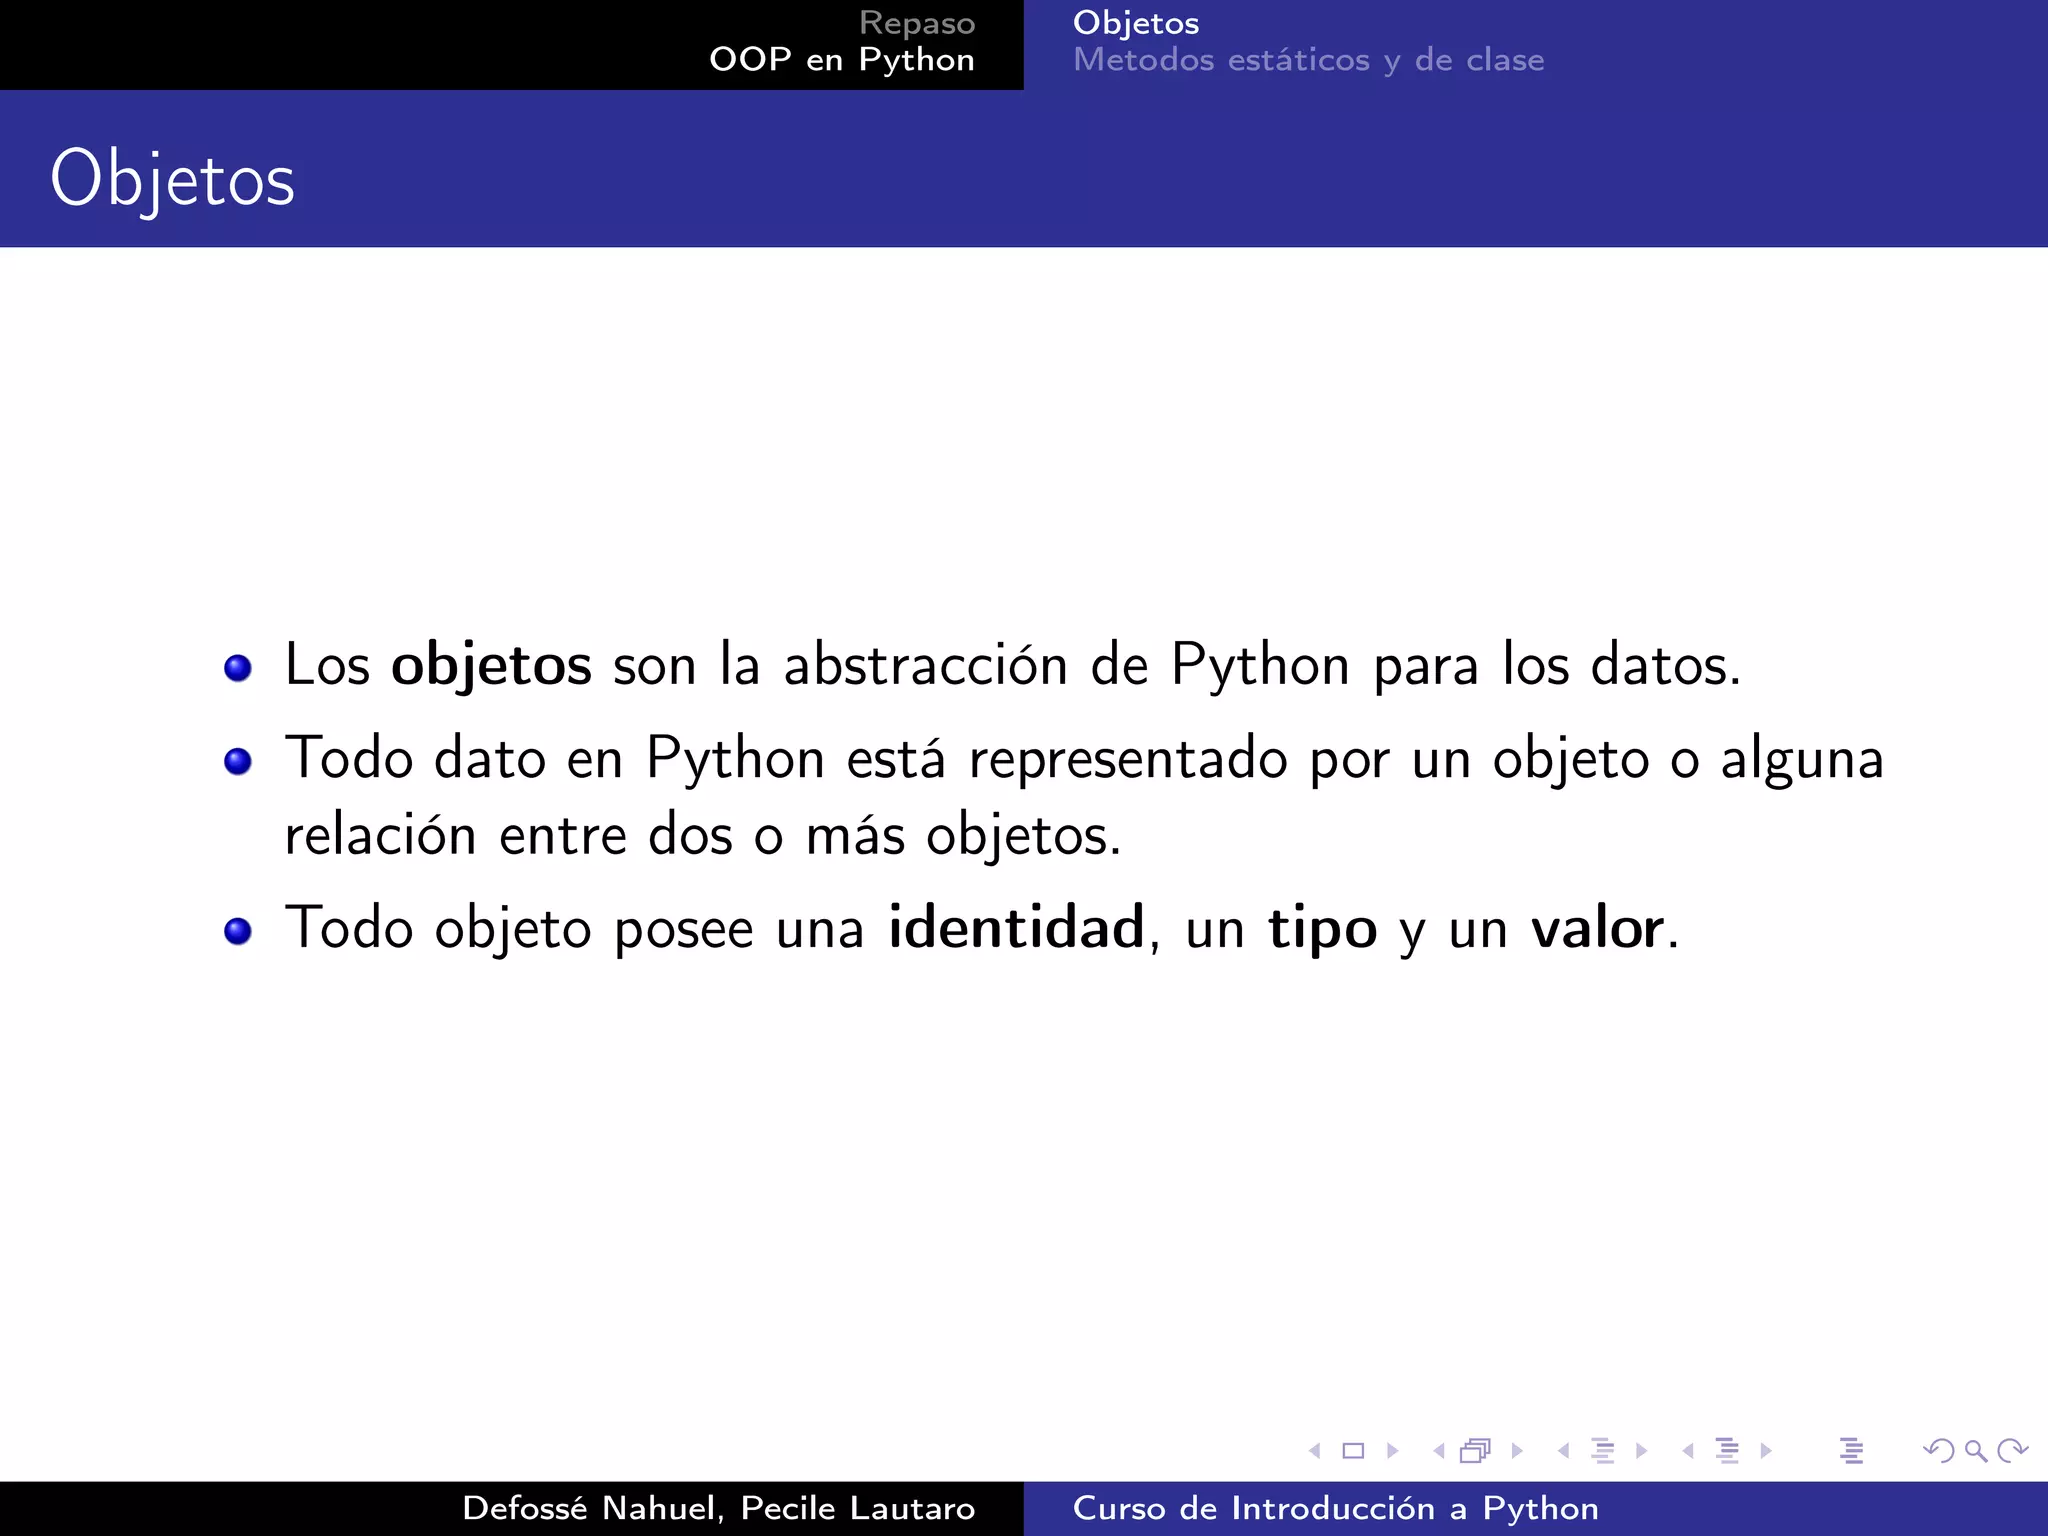The width and height of the screenshot is (2048, 1536).
Task: Click the slide rectangle icon
Action: (1353, 1450)
